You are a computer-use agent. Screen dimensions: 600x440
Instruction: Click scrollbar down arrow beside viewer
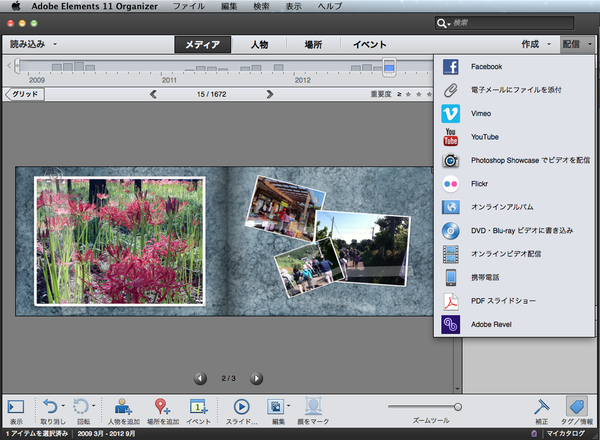457,389
